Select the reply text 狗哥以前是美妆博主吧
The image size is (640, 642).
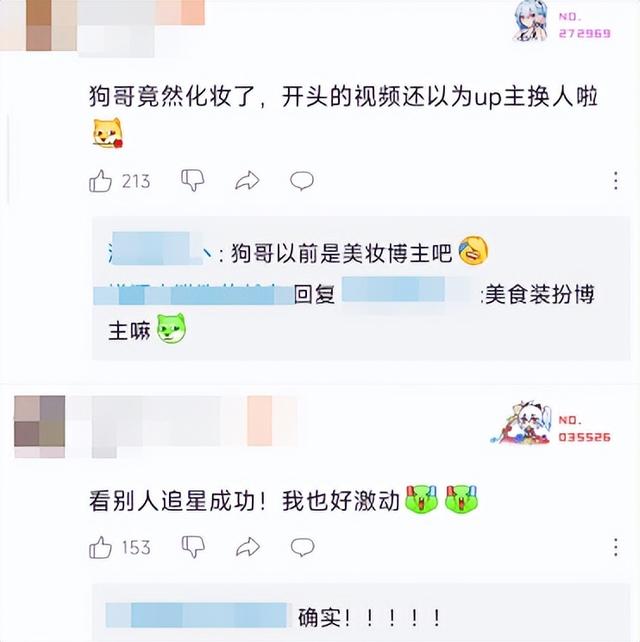pyautogui.click(x=341, y=252)
